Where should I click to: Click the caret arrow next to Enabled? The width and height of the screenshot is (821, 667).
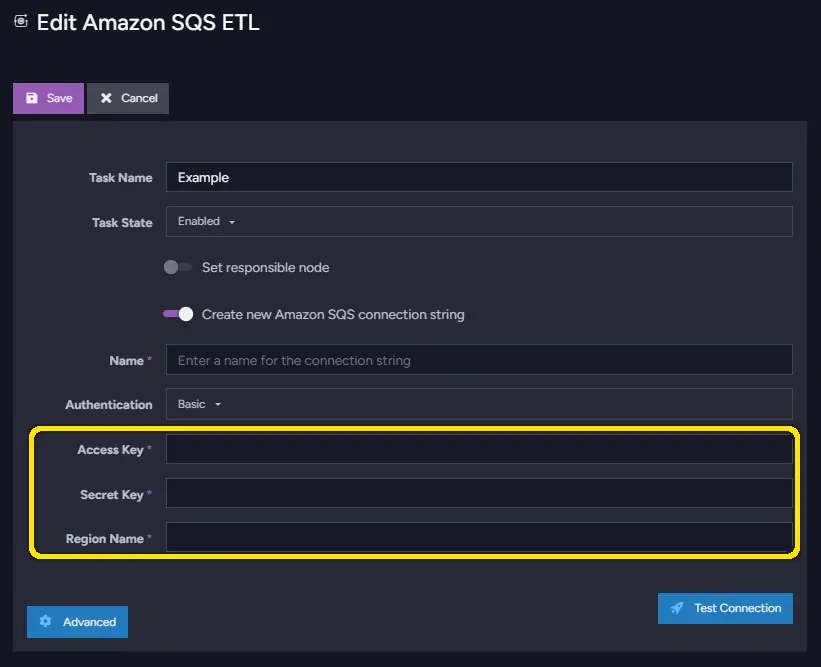pos(231,222)
